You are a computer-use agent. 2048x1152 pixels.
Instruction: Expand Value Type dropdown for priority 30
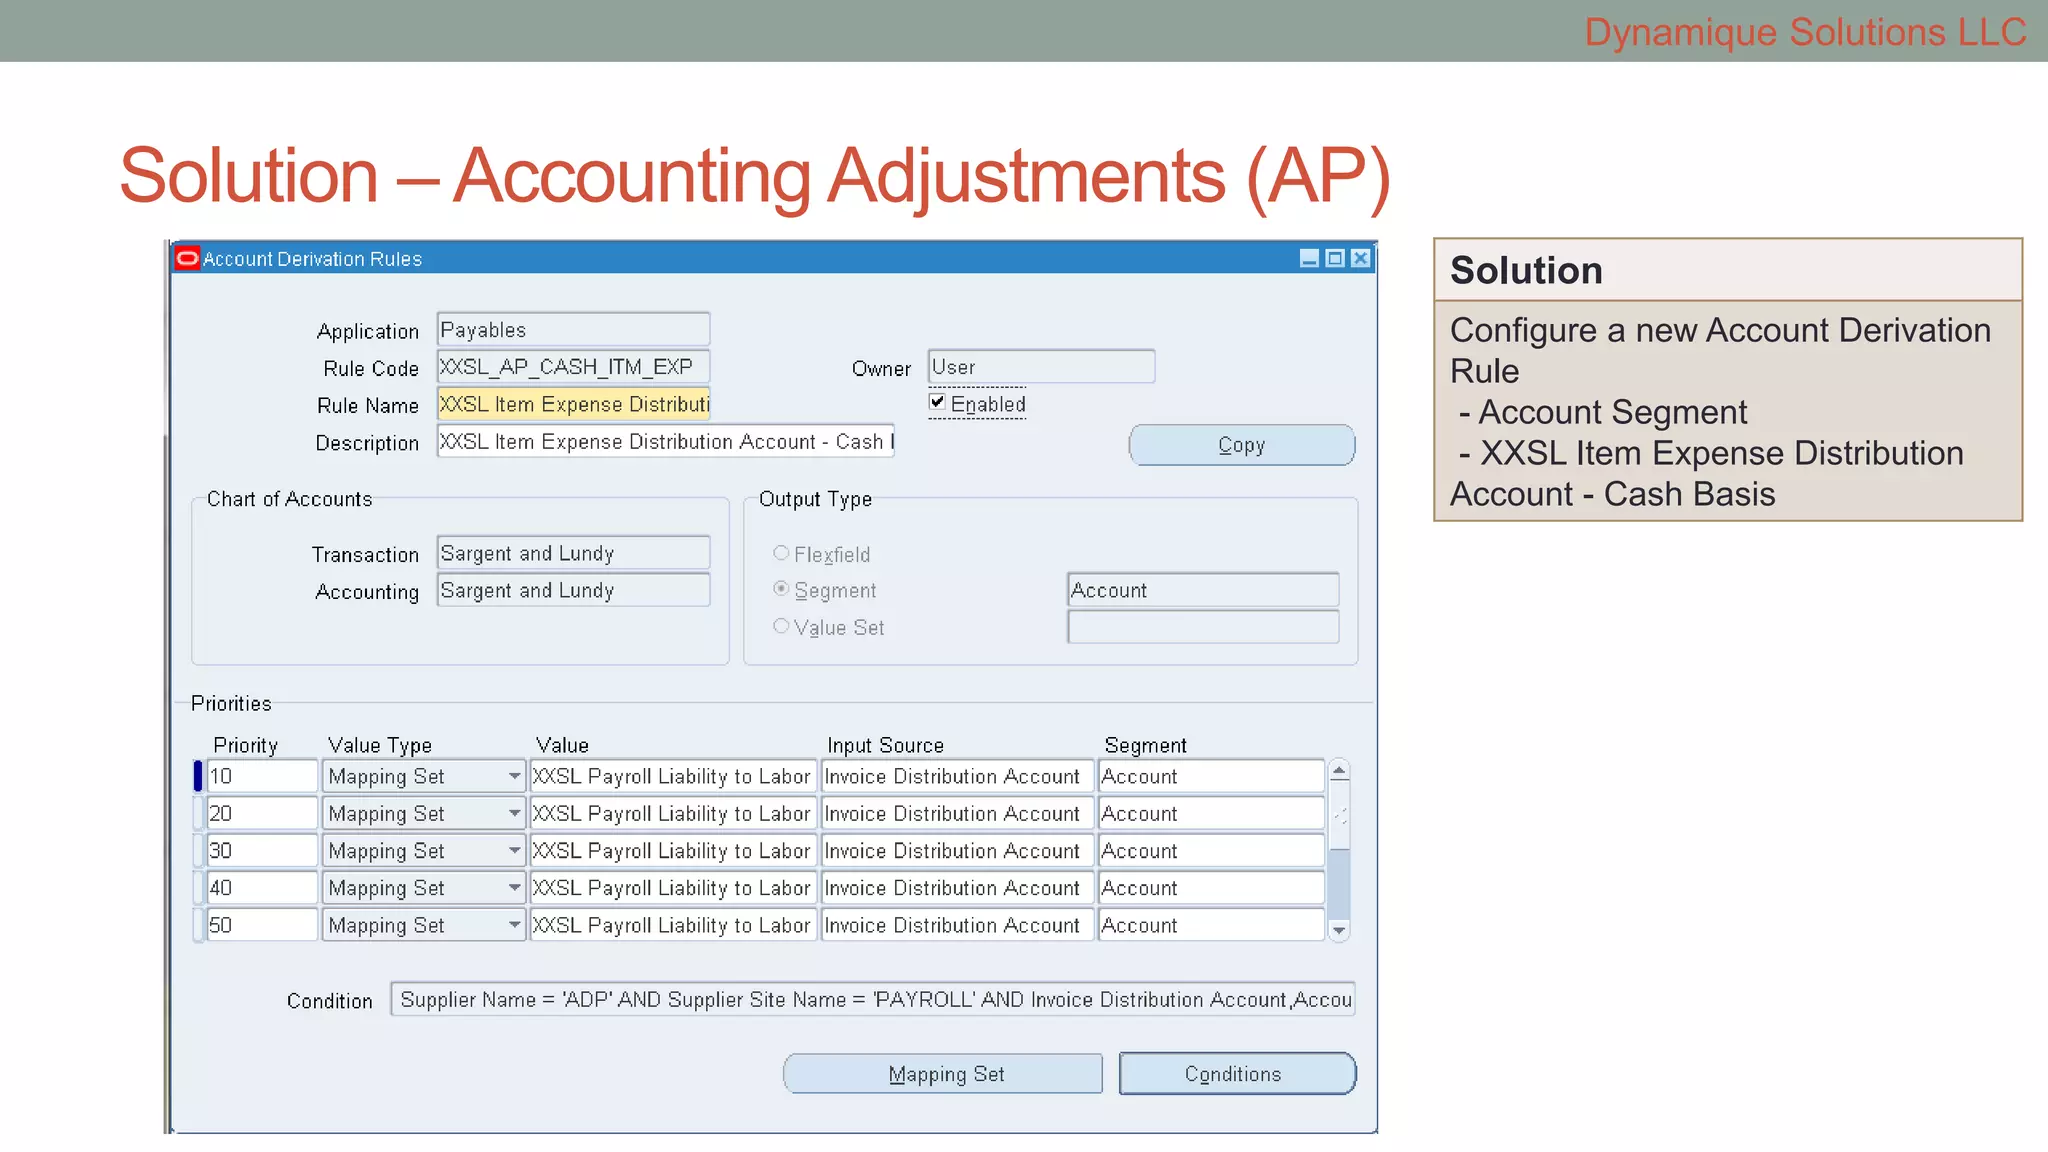514,851
